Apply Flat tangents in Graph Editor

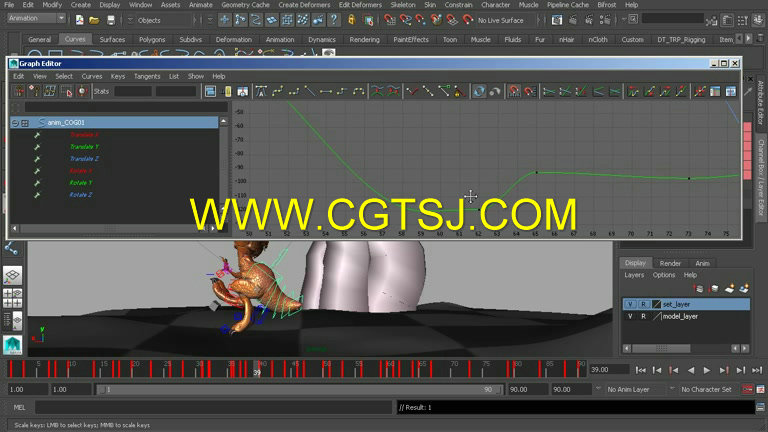coord(326,91)
